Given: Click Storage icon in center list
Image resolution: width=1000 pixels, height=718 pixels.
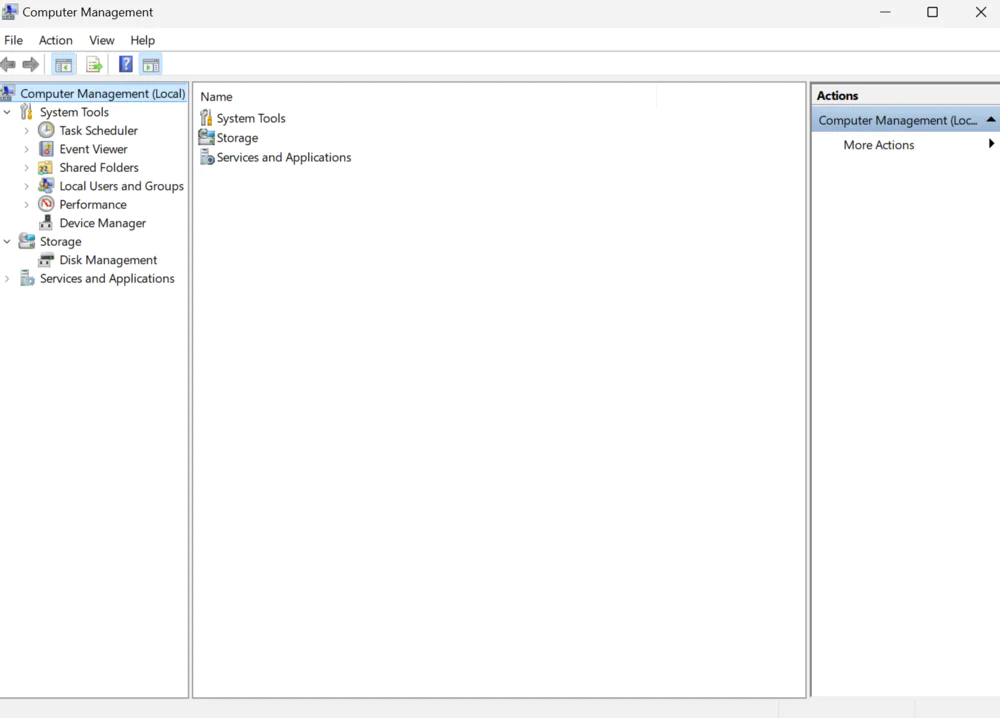Looking at the screenshot, I should [x=206, y=137].
